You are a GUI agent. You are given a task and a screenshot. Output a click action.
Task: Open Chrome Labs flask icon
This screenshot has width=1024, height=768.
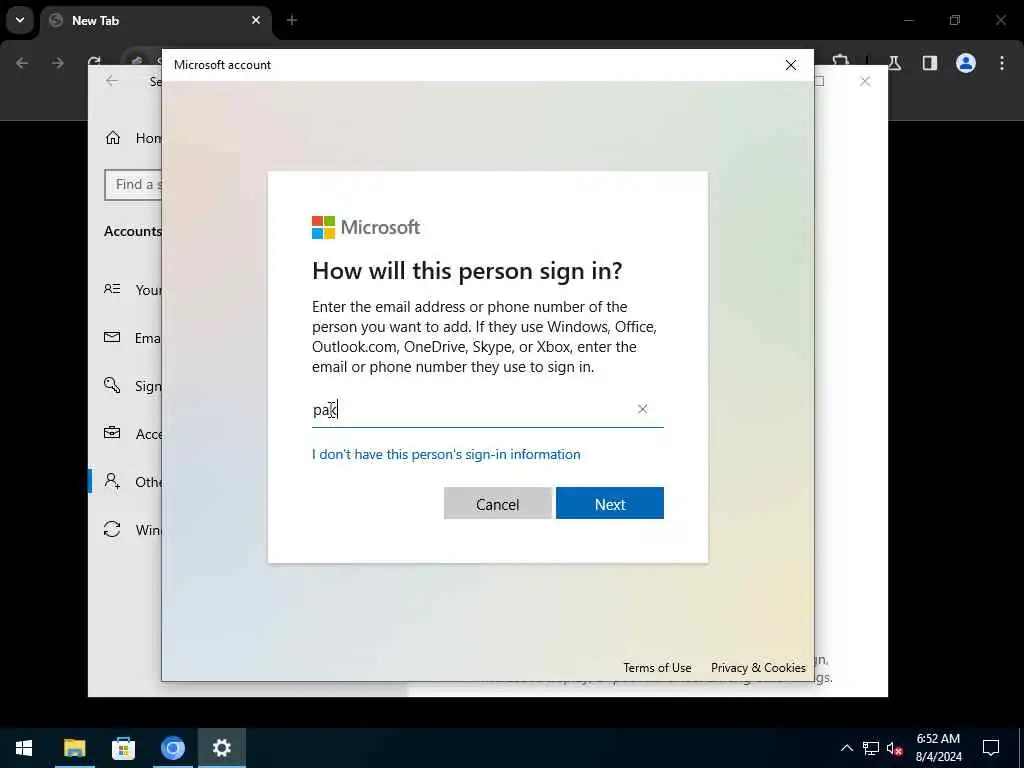(895, 63)
